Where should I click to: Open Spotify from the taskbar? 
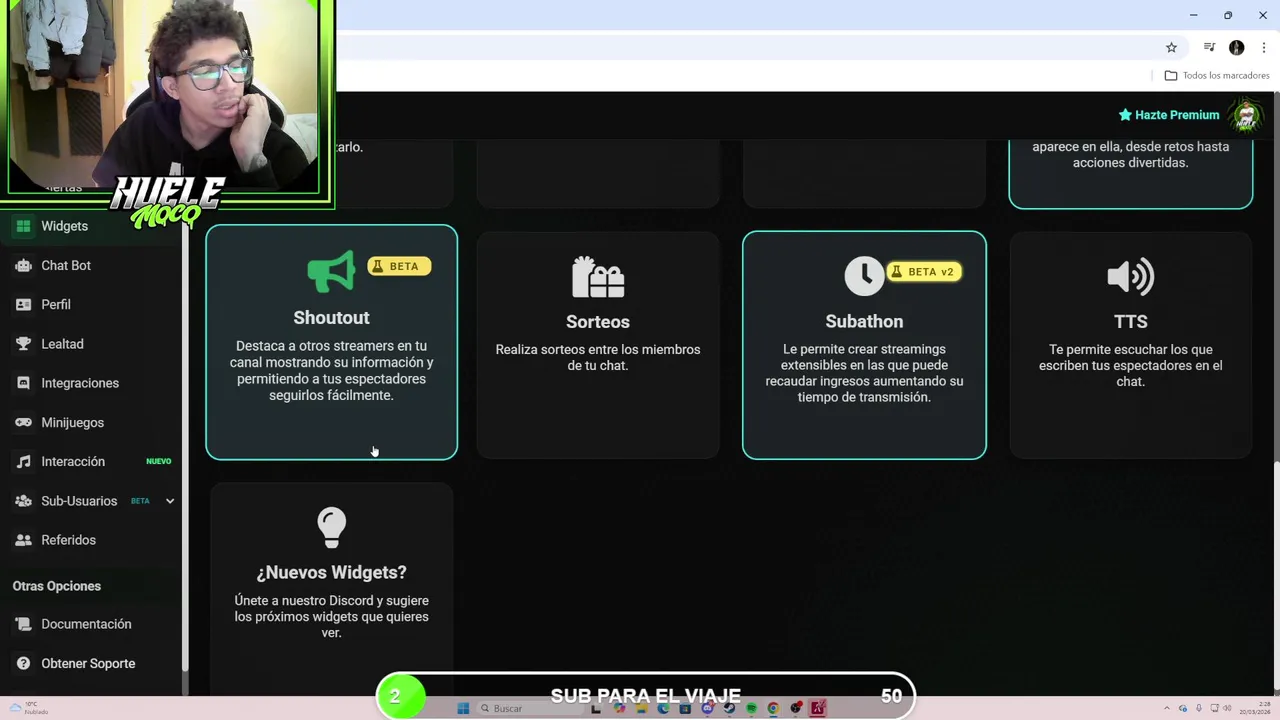(x=751, y=708)
